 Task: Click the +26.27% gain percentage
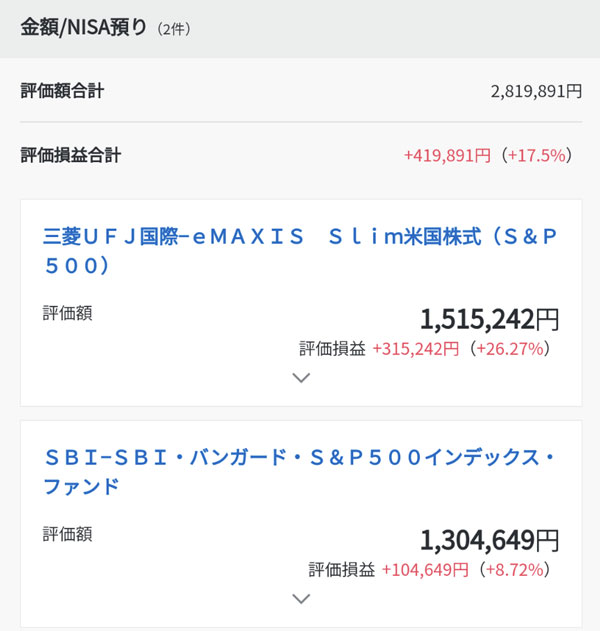tap(513, 349)
